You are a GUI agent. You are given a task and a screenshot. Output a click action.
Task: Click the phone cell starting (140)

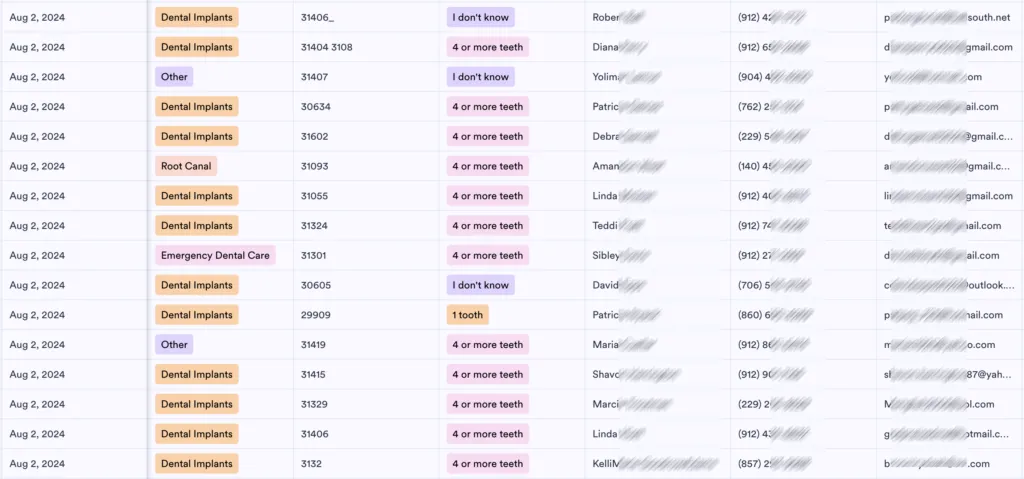point(803,166)
